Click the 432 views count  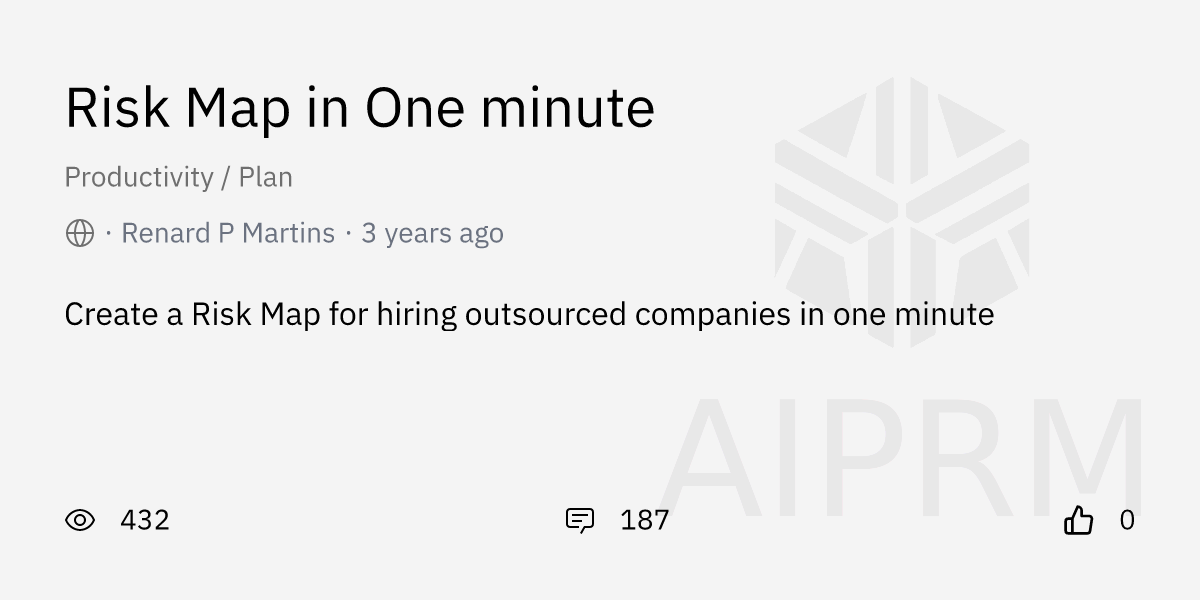tap(145, 520)
